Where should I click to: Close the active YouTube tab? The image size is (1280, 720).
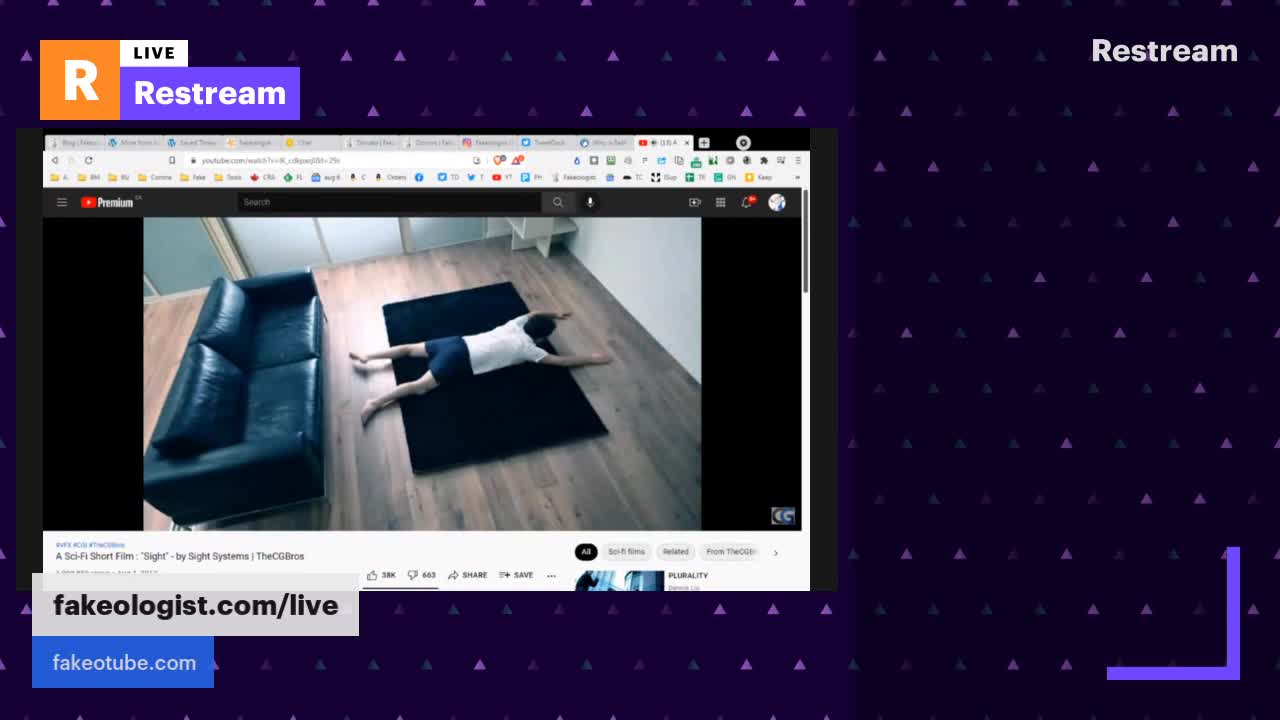687,142
